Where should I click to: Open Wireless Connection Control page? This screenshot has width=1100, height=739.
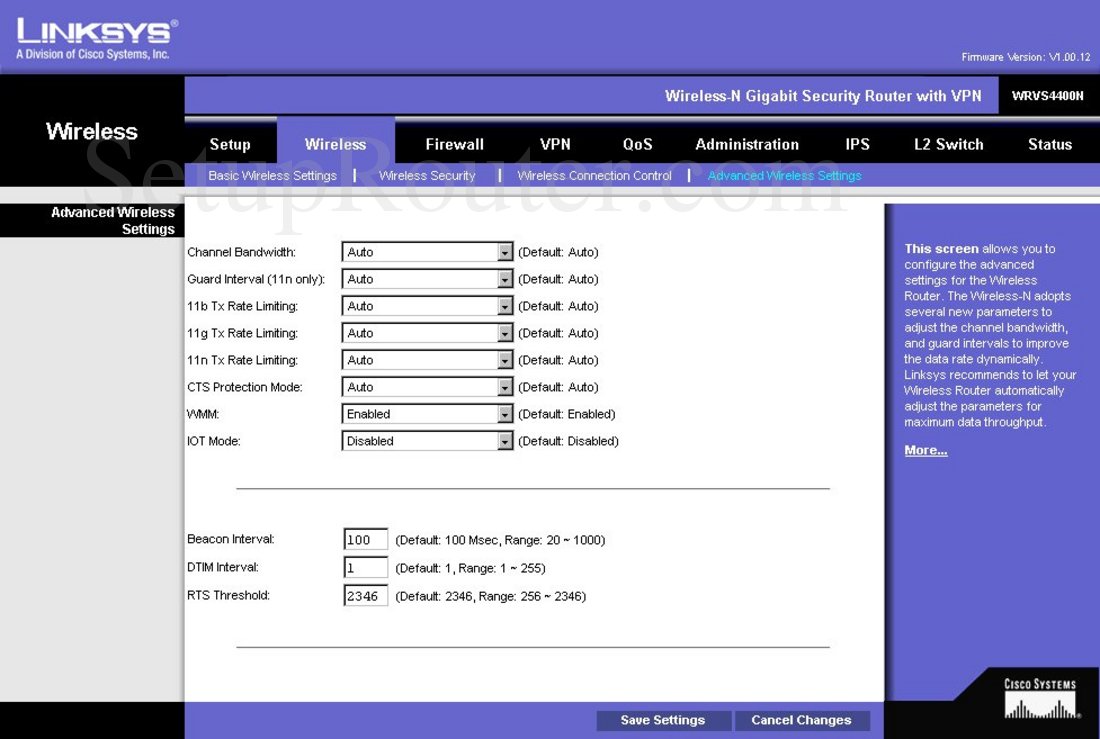[x=594, y=175]
